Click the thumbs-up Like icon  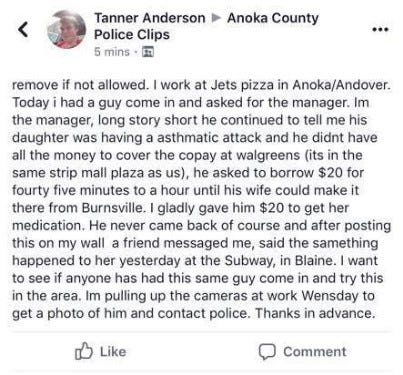coord(84,351)
